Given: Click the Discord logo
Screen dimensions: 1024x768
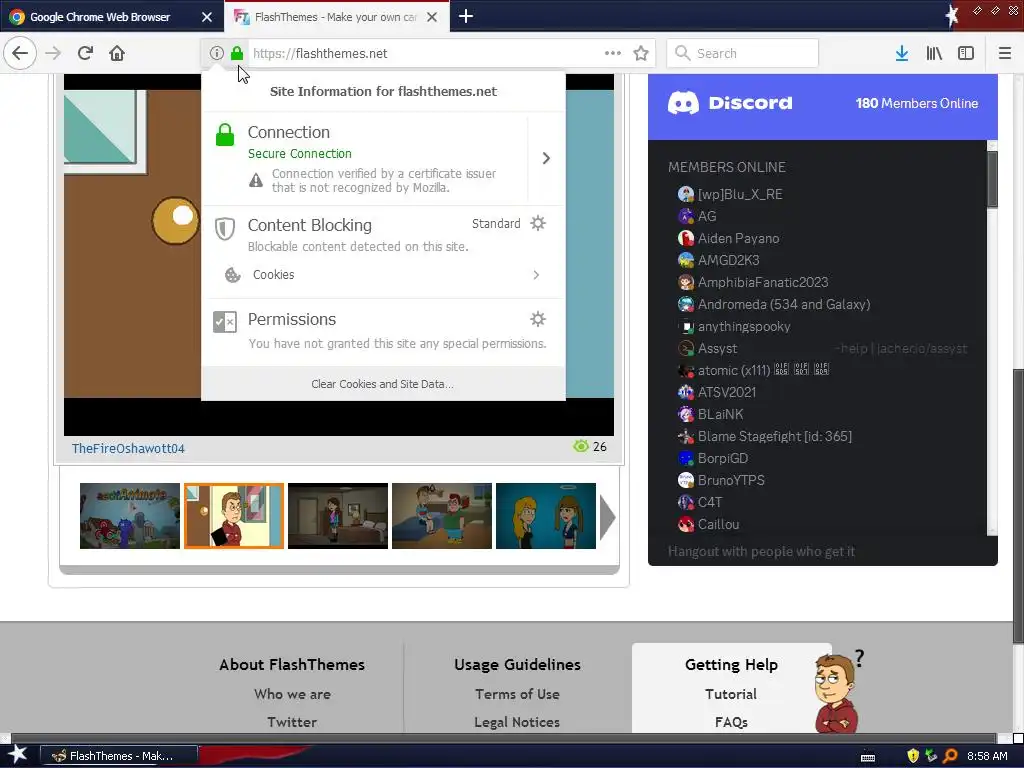Looking at the screenshot, I should [730, 103].
